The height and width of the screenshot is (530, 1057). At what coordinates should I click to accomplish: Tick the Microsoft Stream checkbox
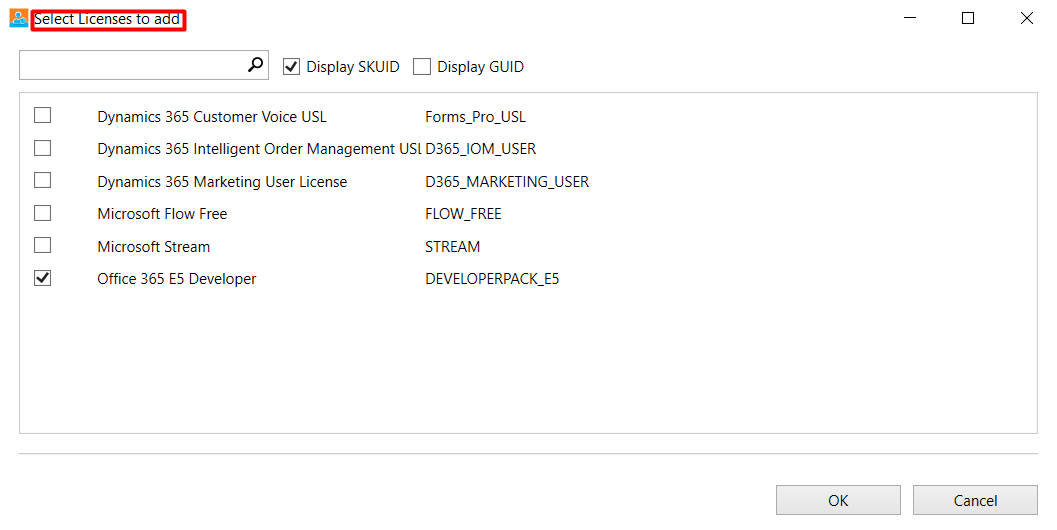pos(42,245)
